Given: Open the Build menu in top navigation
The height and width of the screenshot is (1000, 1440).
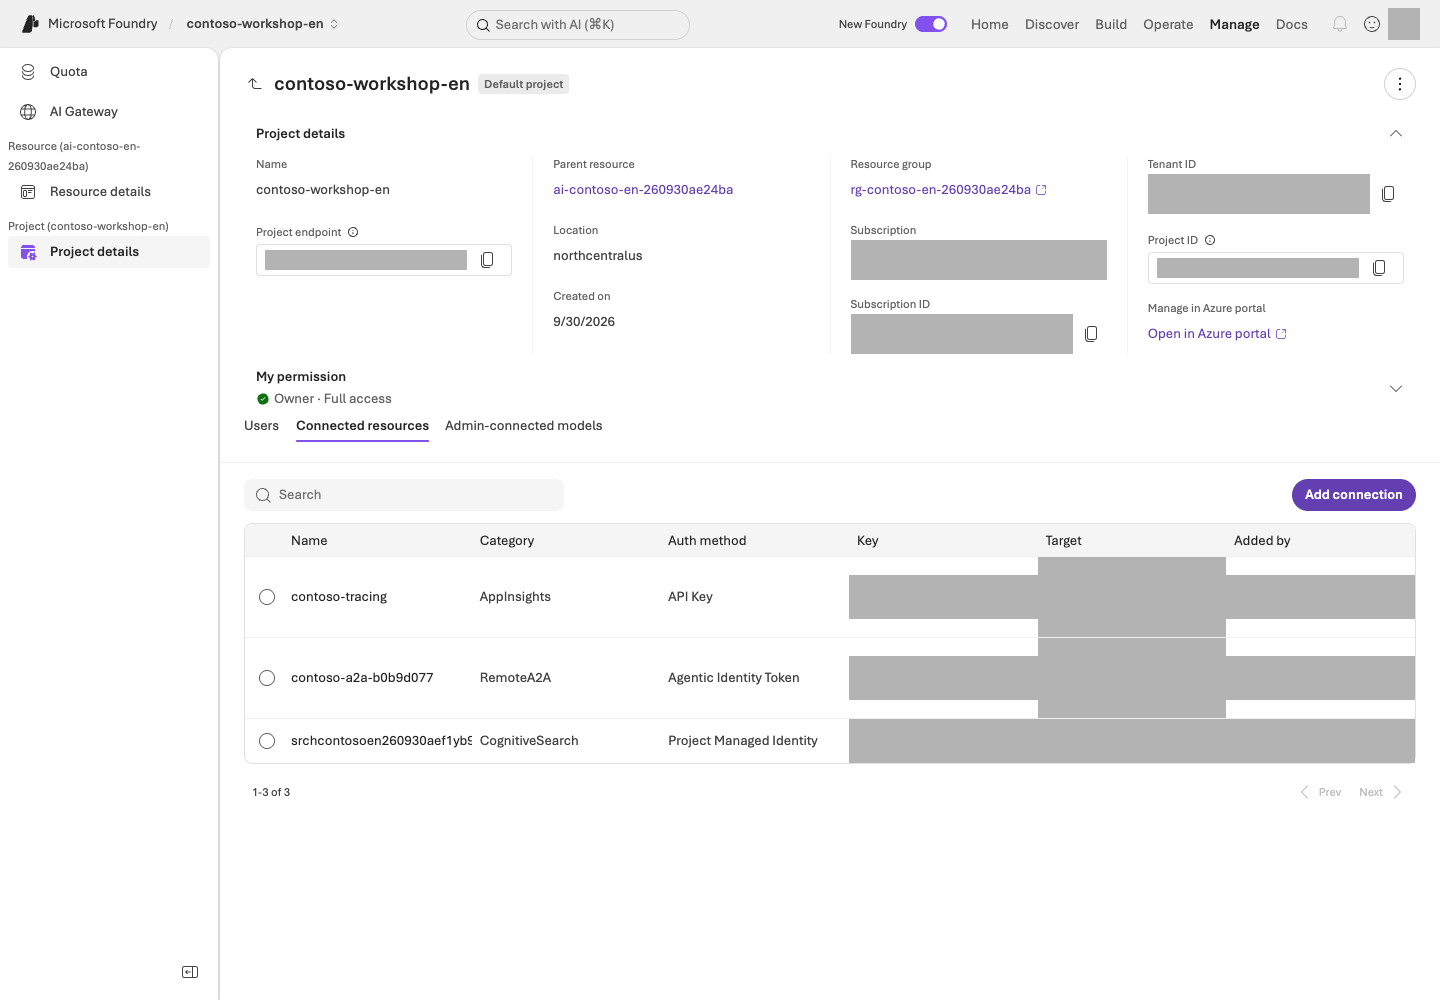Looking at the screenshot, I should [x=1111, y=24].
